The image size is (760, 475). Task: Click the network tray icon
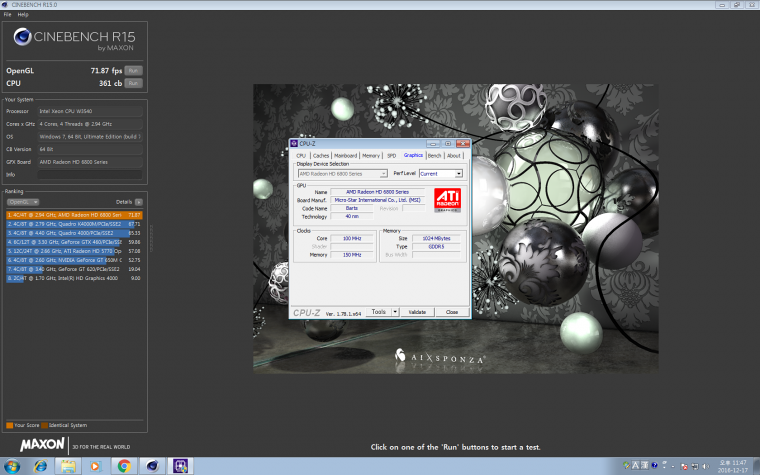pyautogui.click(x=695, y=467)
